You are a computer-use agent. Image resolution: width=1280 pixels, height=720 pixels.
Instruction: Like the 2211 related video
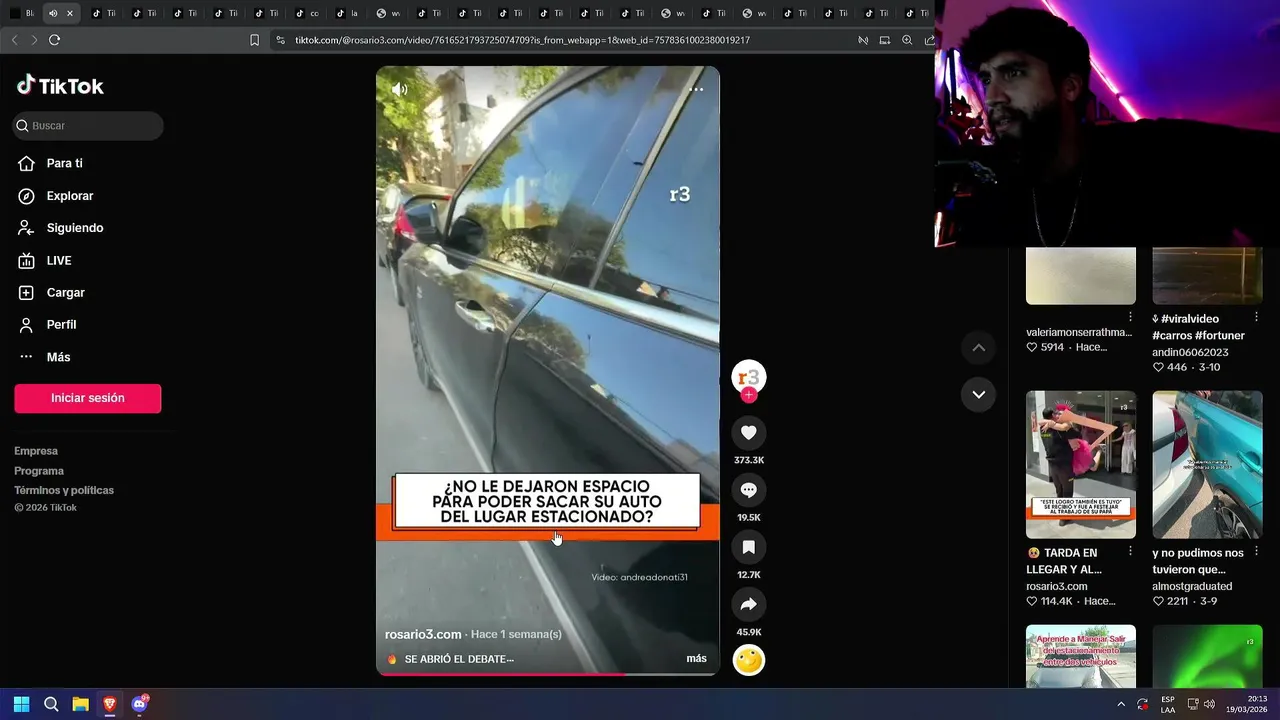pyautogui.click(x=1158, y=601)
